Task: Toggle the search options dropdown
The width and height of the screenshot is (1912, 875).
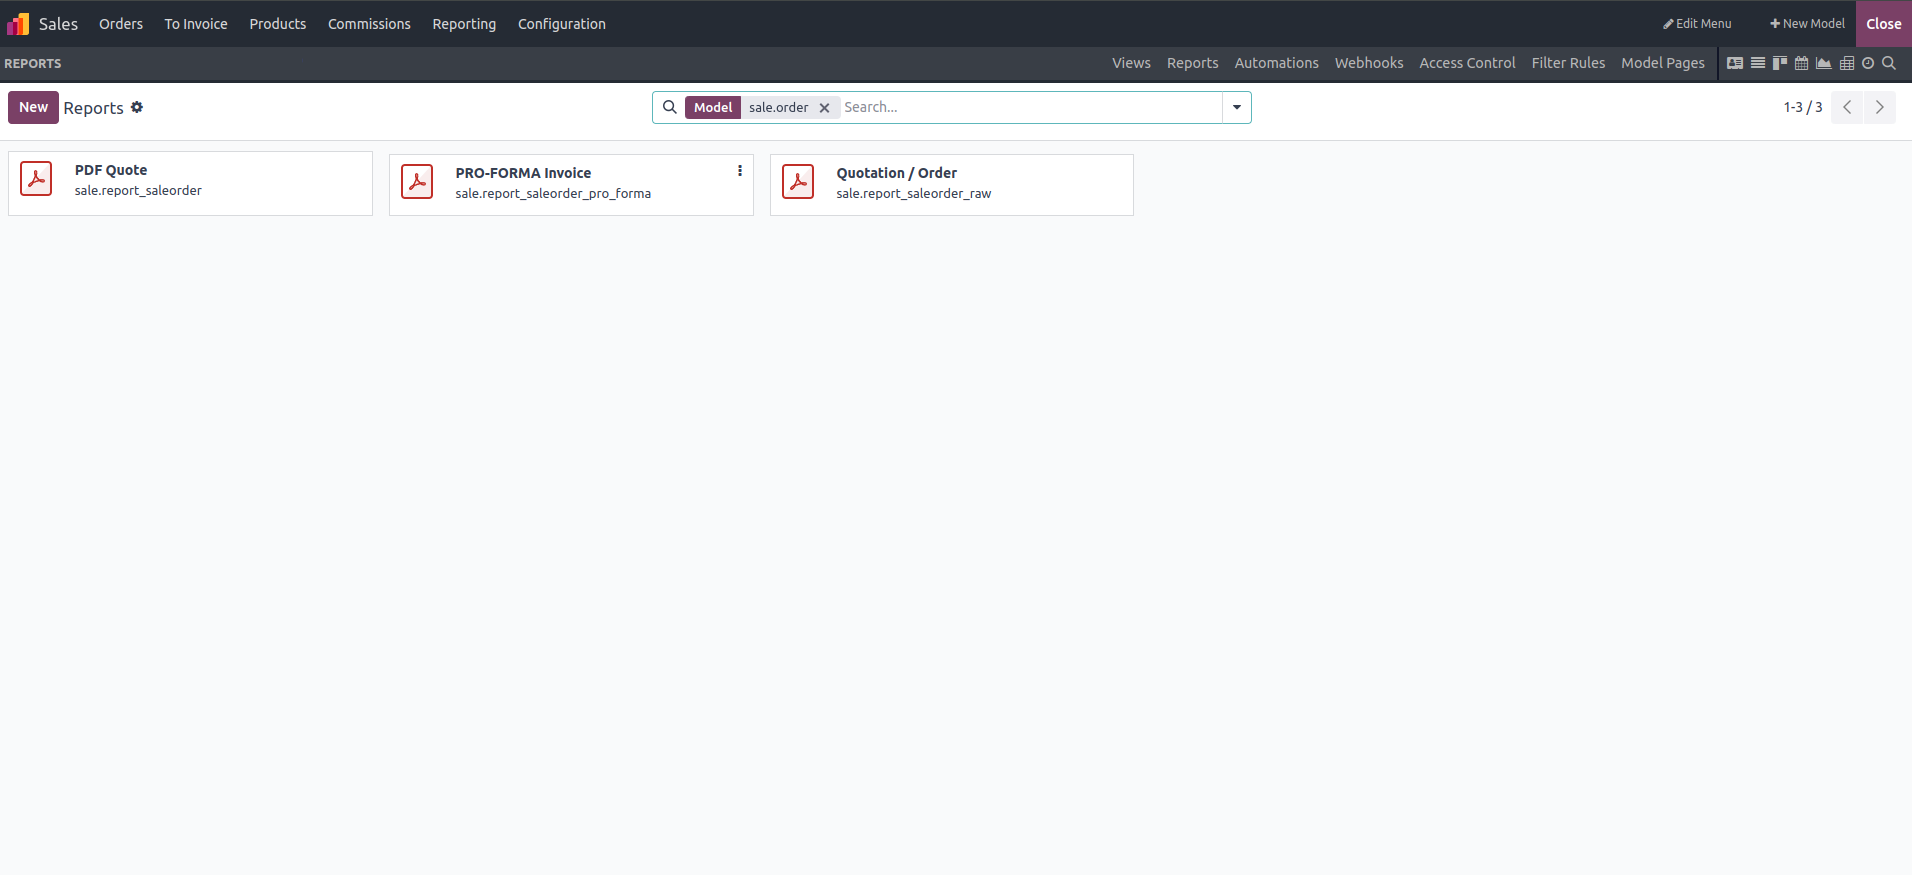Action: point(1237,107)
